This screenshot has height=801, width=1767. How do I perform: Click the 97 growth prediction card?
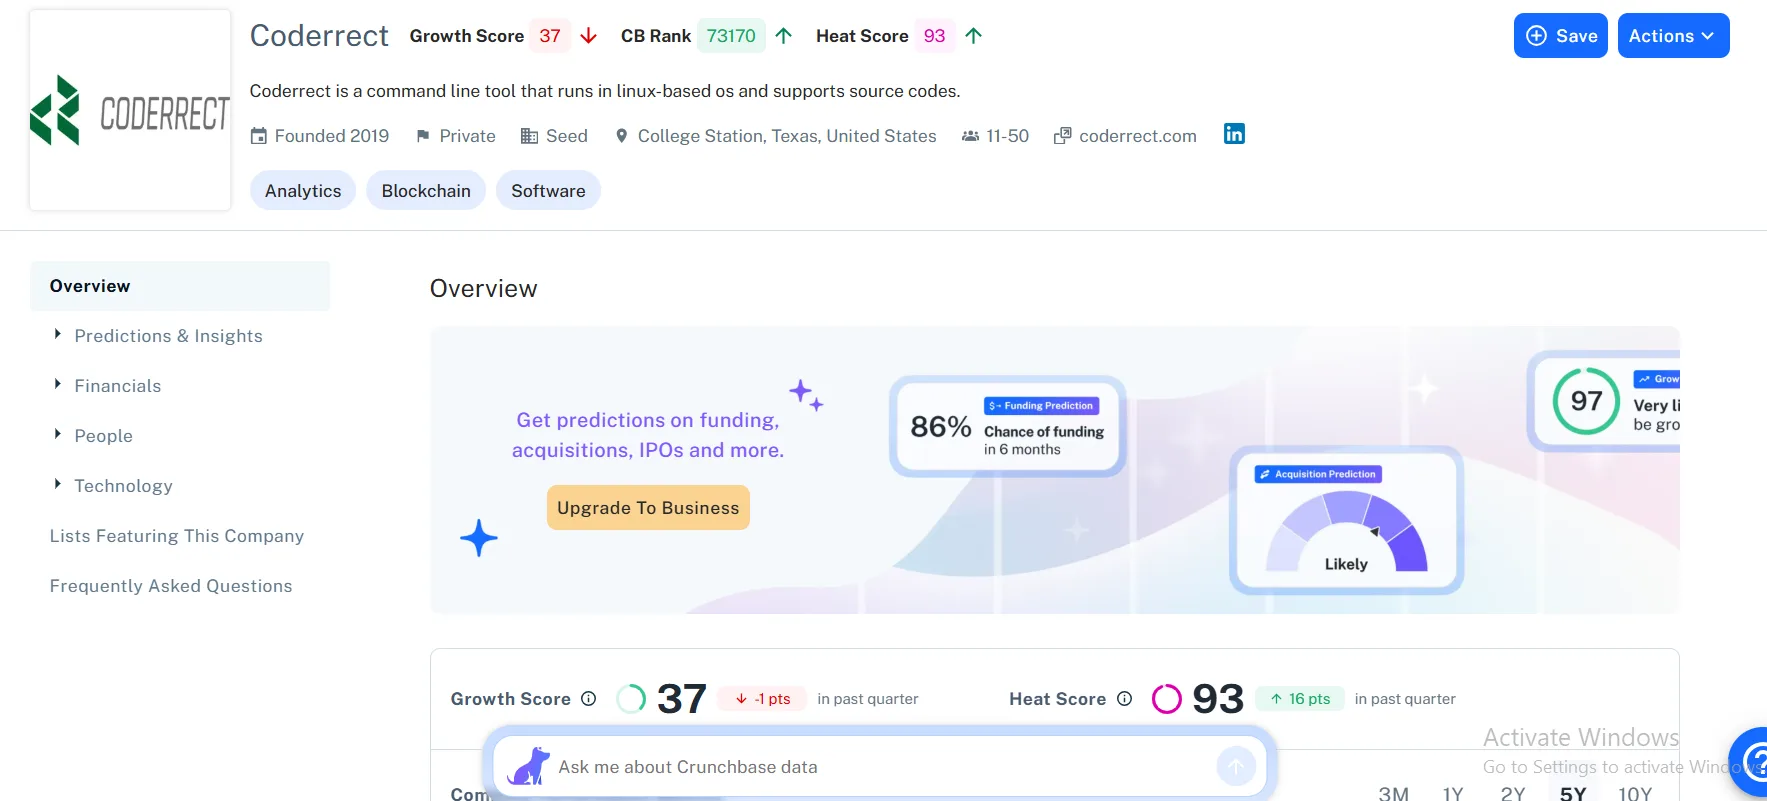point(1605,401)
